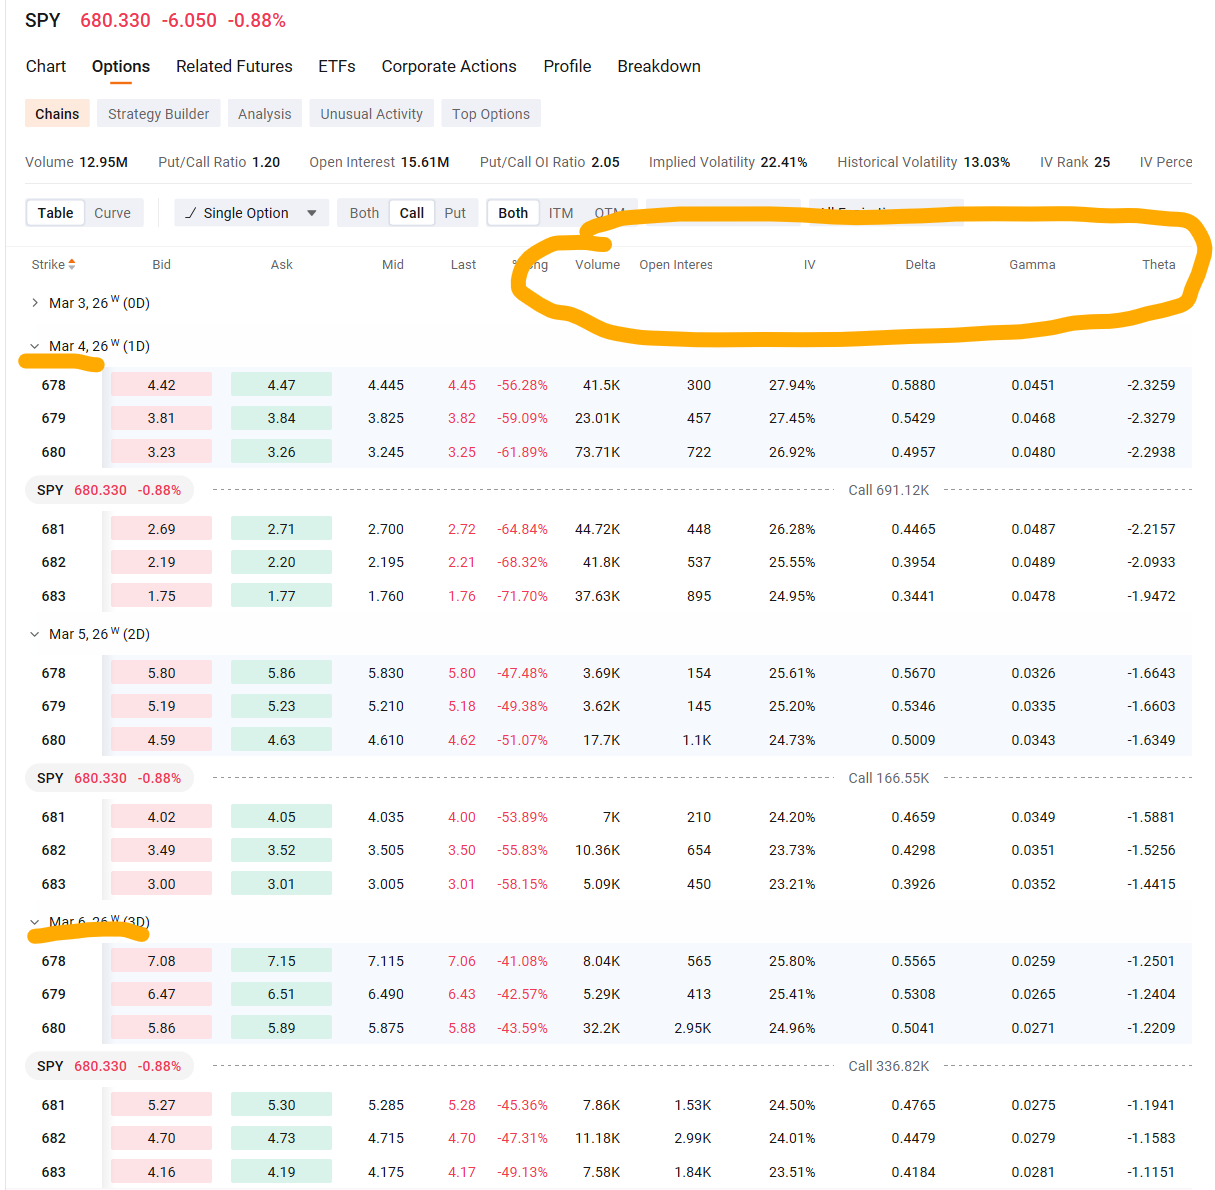Select the 2.69 bid price
The width and height of the screenshot is (1215, 1190).
coord(161,529)
